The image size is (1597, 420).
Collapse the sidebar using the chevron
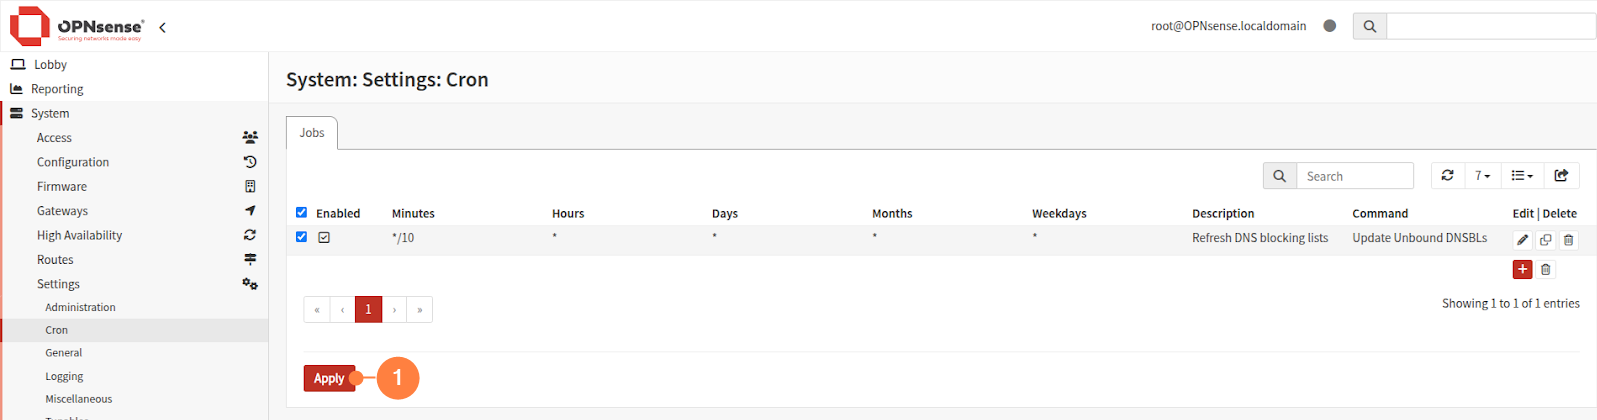pos(162,27)
